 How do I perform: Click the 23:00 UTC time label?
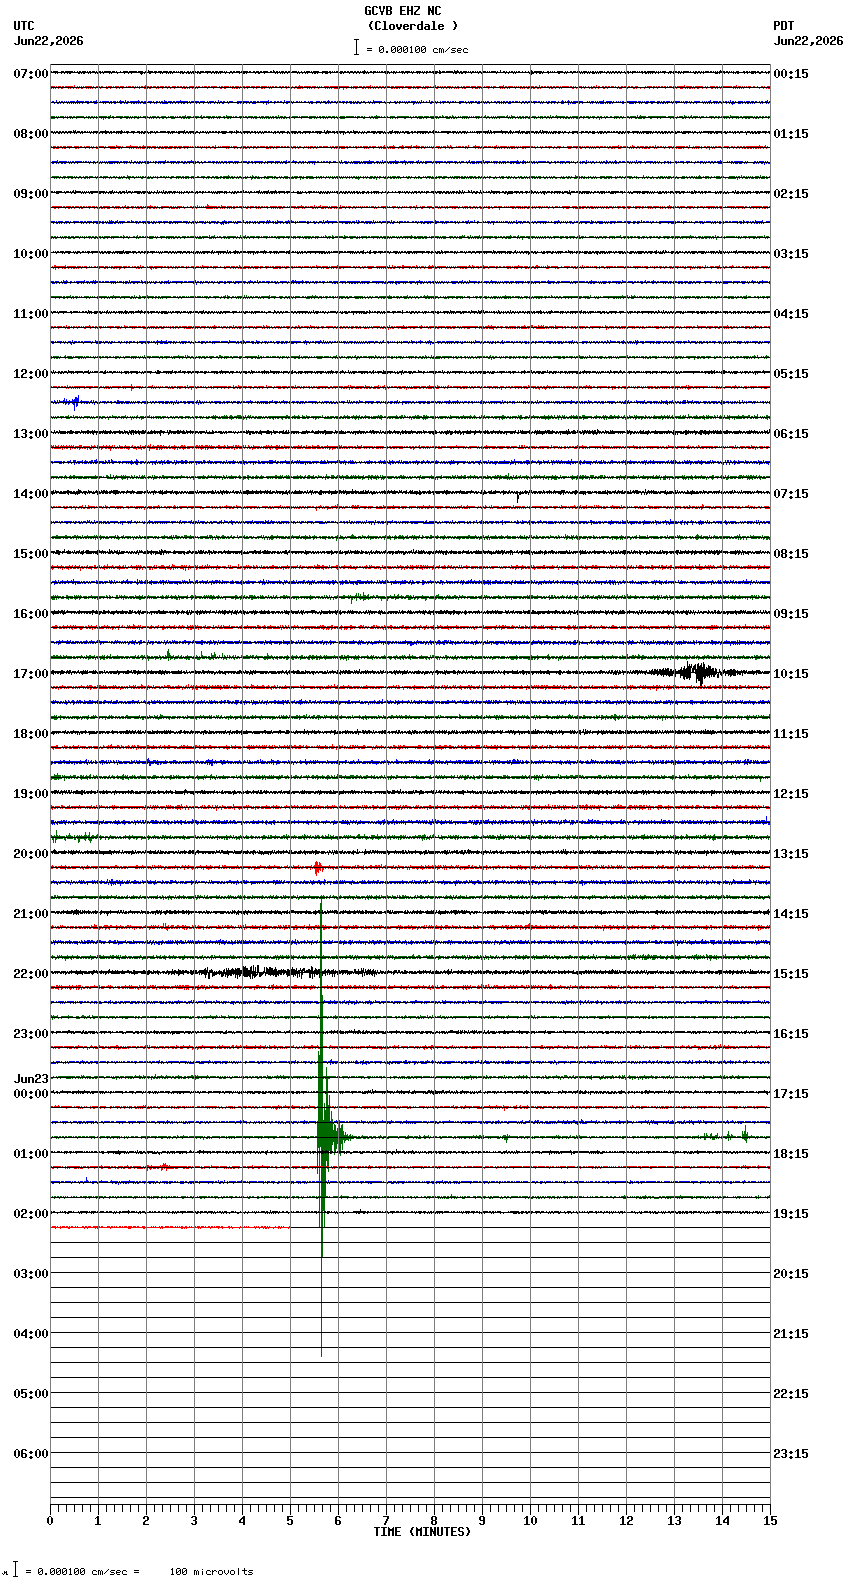pyautogui.click(x=31, y=1034)
